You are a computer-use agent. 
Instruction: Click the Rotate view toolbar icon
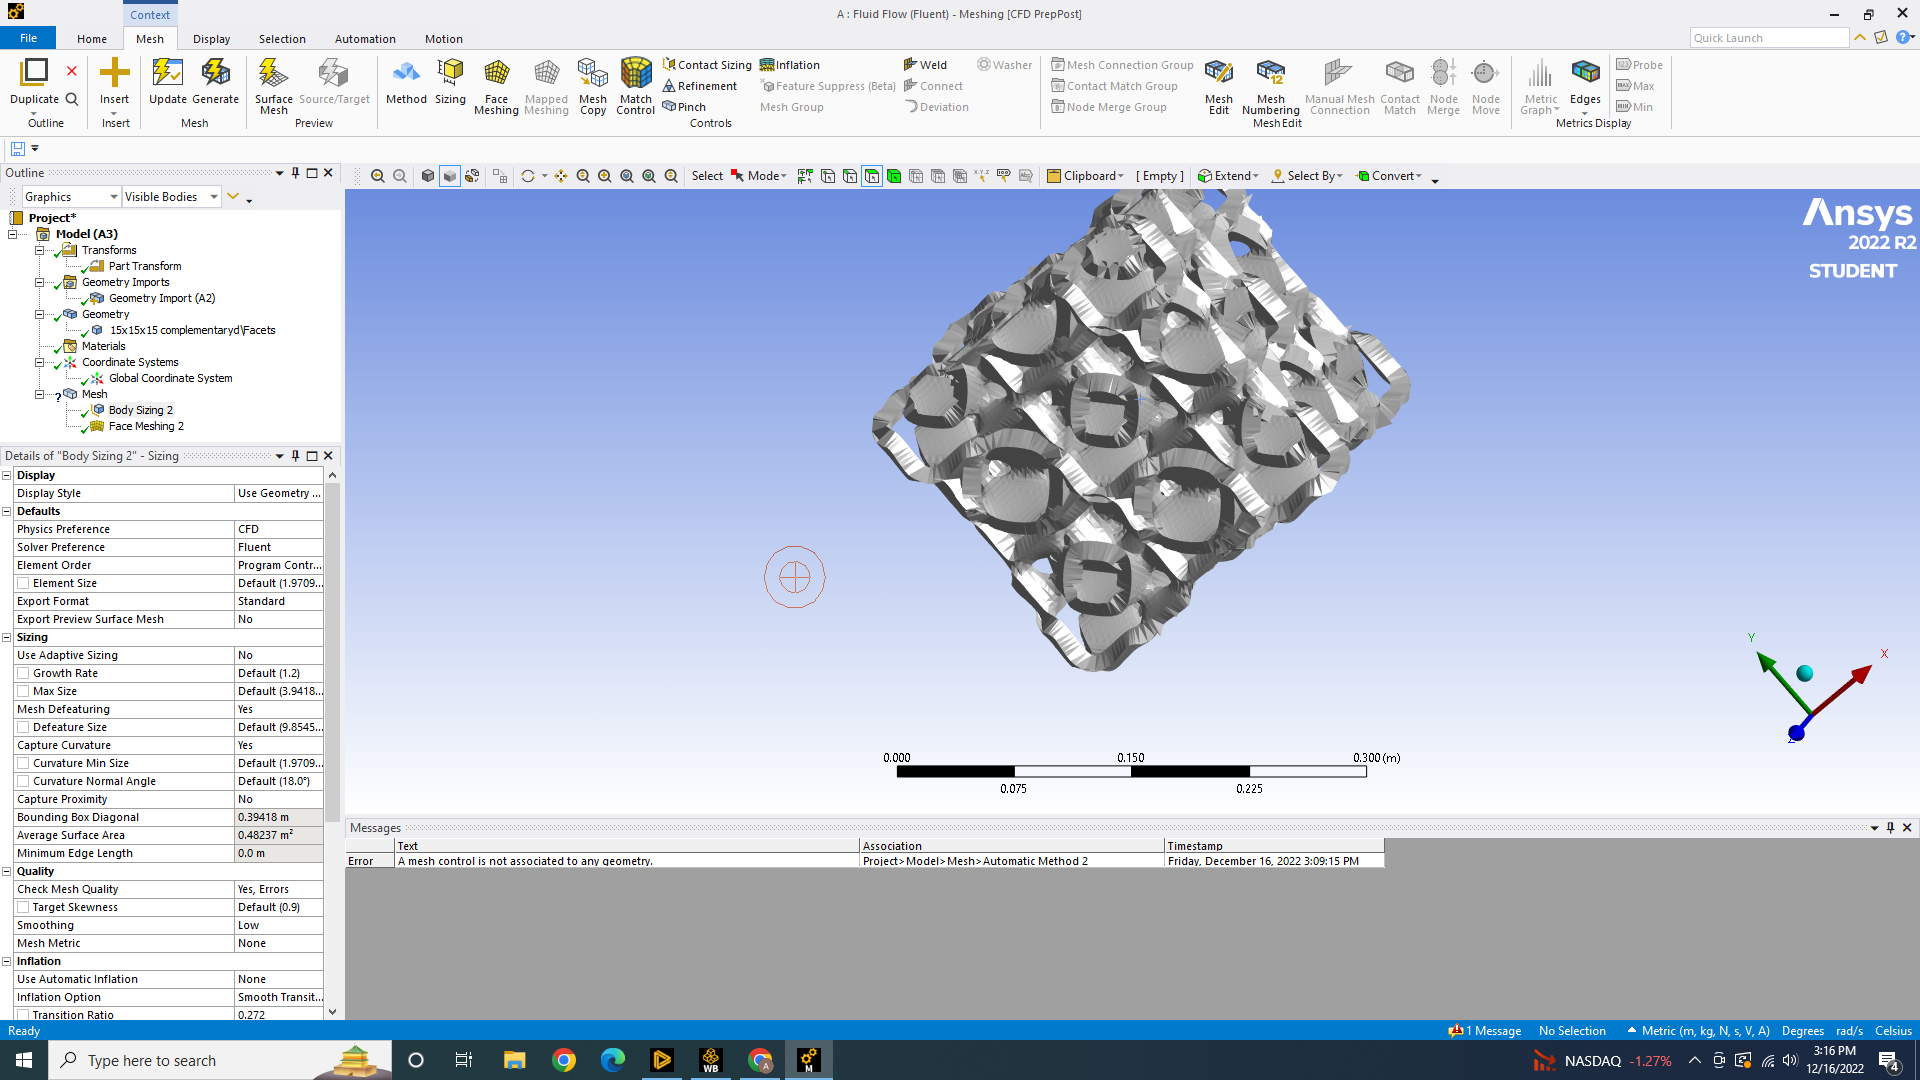click(528, 176)
